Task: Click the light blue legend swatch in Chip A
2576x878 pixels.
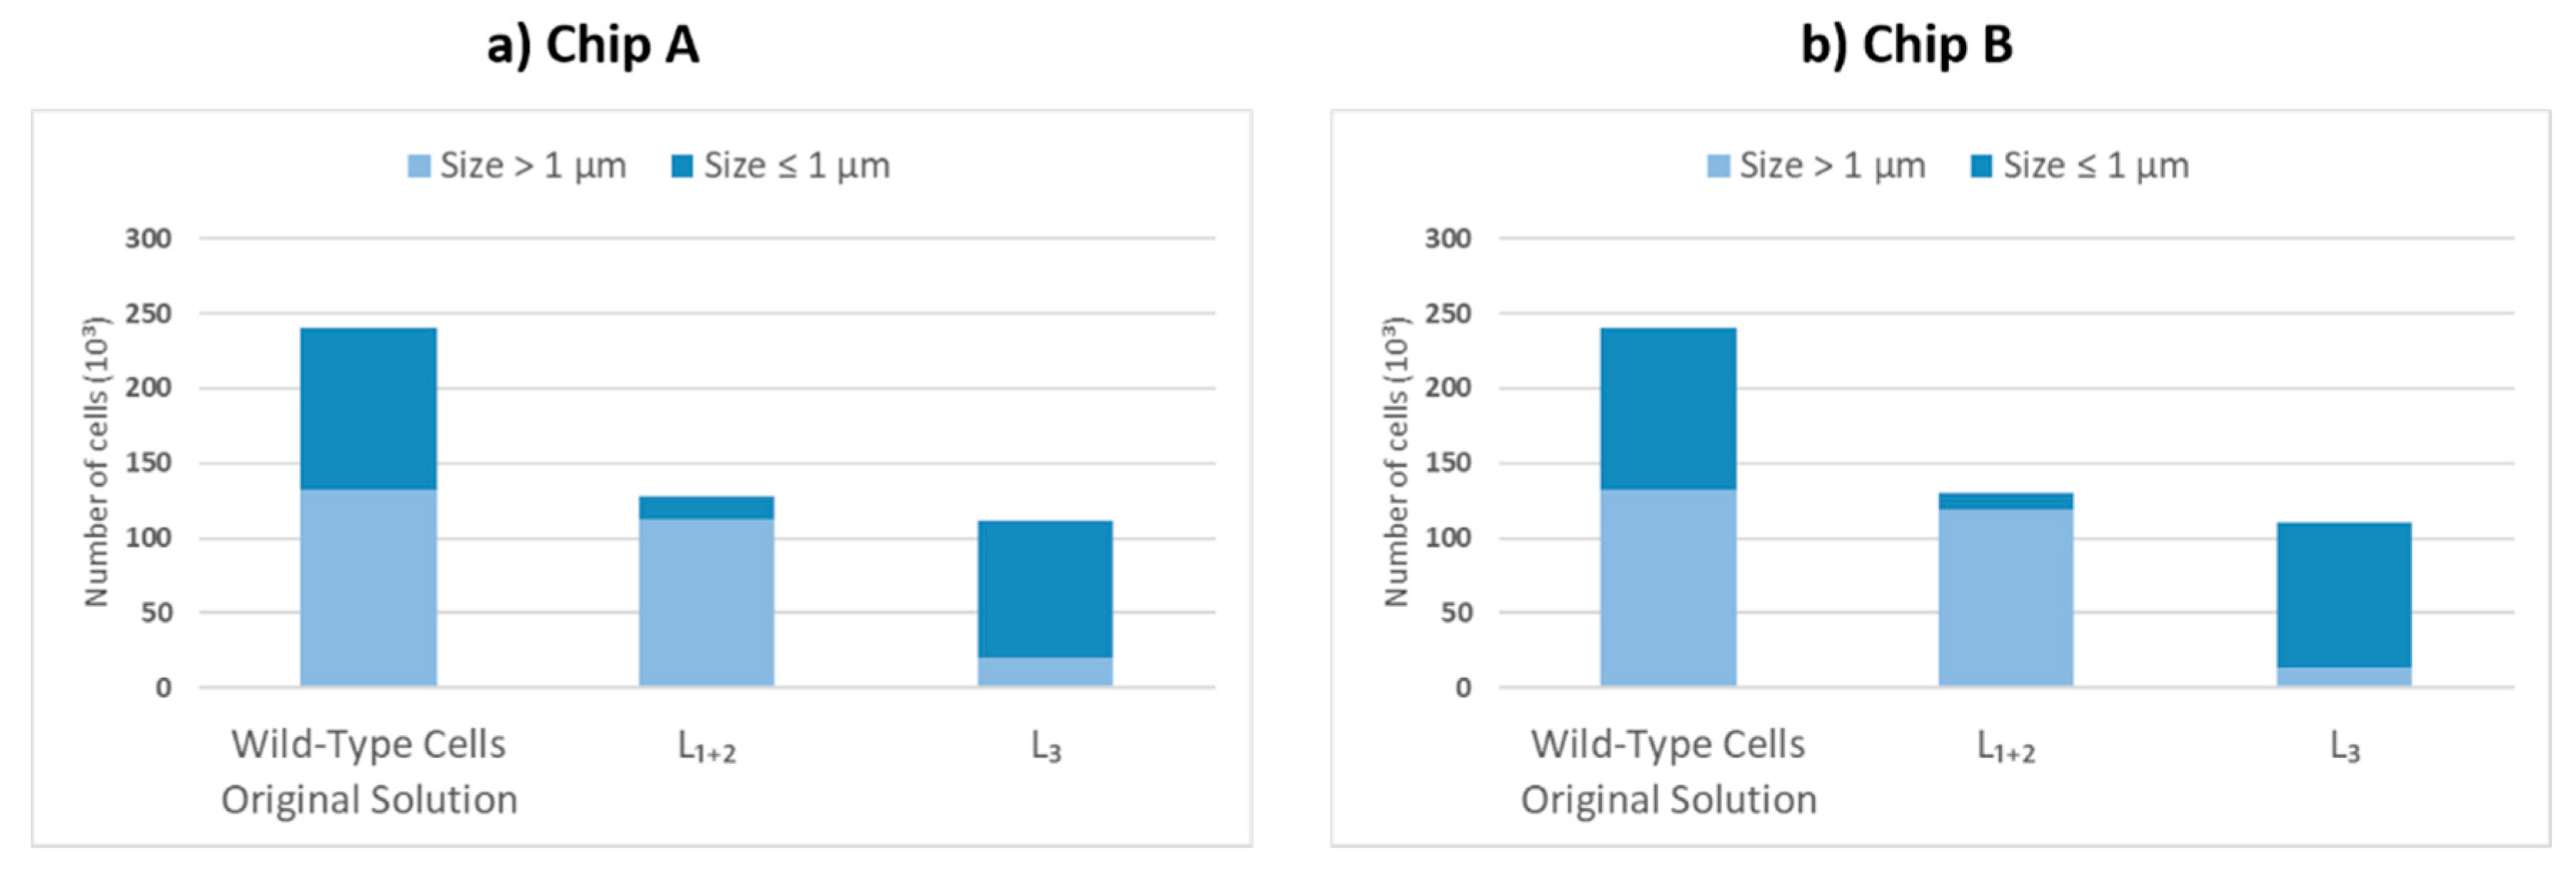Action: point(419,166)
